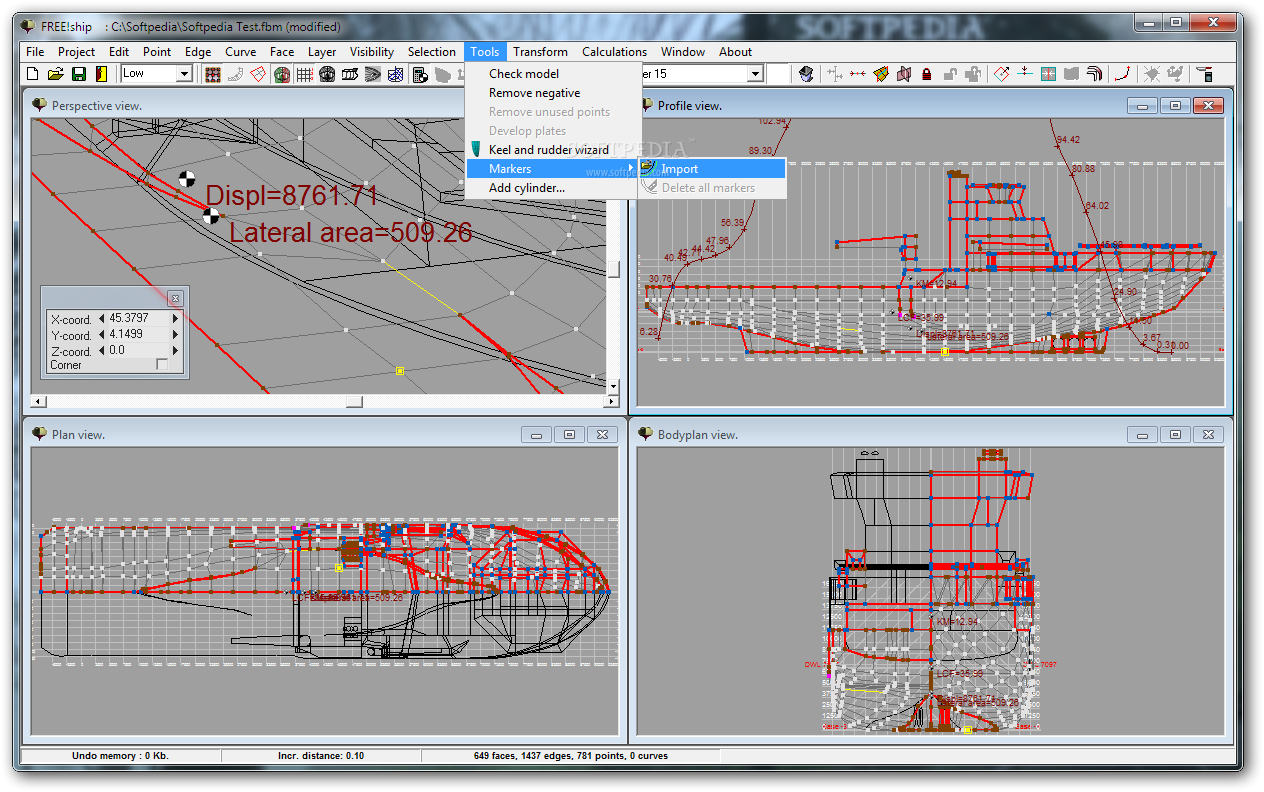Click the red curve tool icon
This screenshot has width=1264, height=792.
[x=1123, y=74]
